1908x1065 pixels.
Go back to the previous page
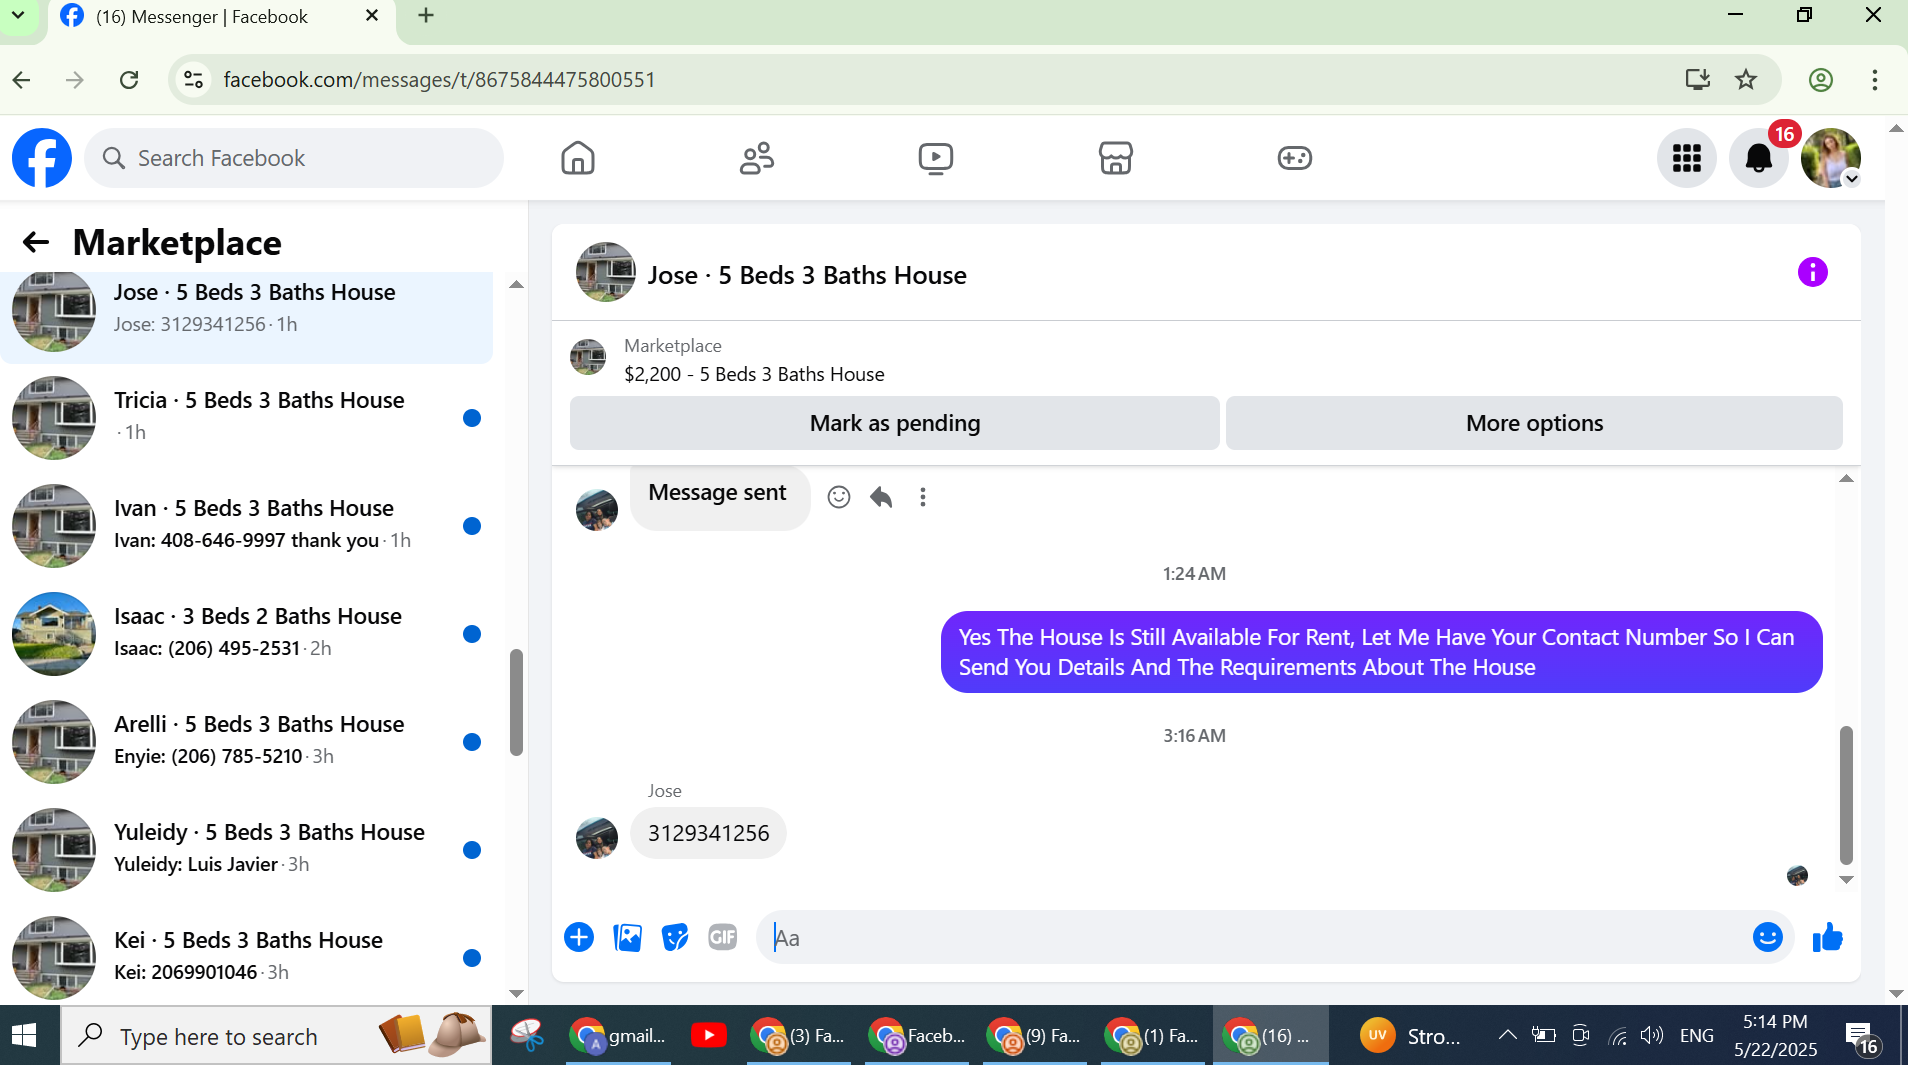coord(22,80)
